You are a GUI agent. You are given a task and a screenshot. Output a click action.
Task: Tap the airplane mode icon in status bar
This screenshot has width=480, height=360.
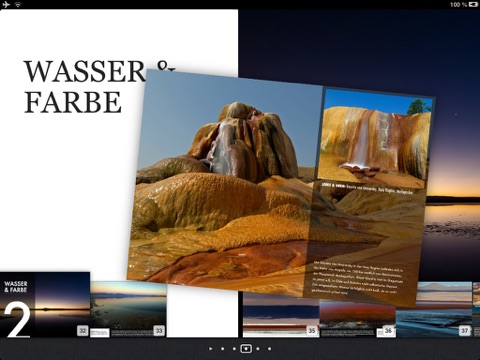[x=6, y=5]
